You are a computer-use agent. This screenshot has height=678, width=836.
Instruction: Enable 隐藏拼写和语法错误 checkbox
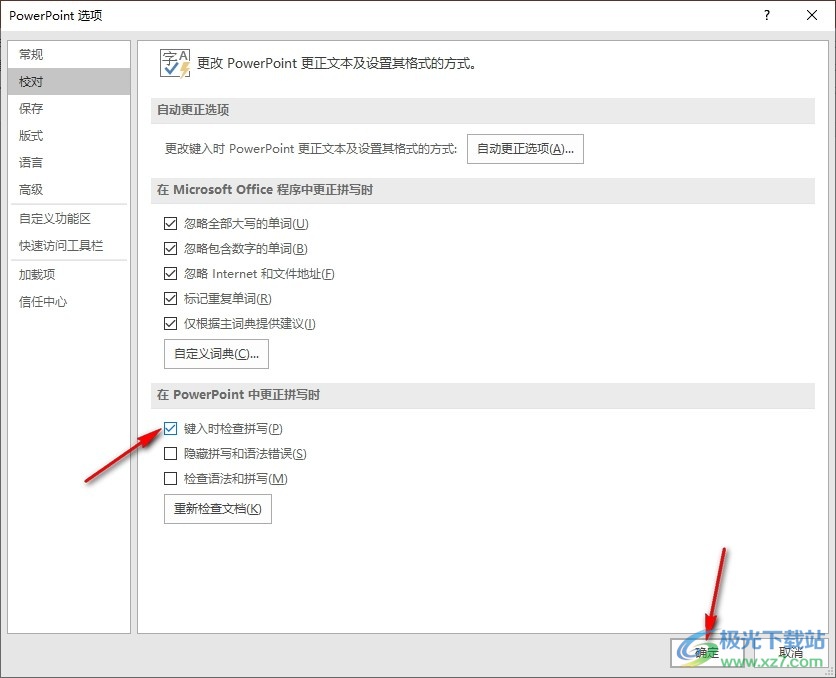(170, 454)
